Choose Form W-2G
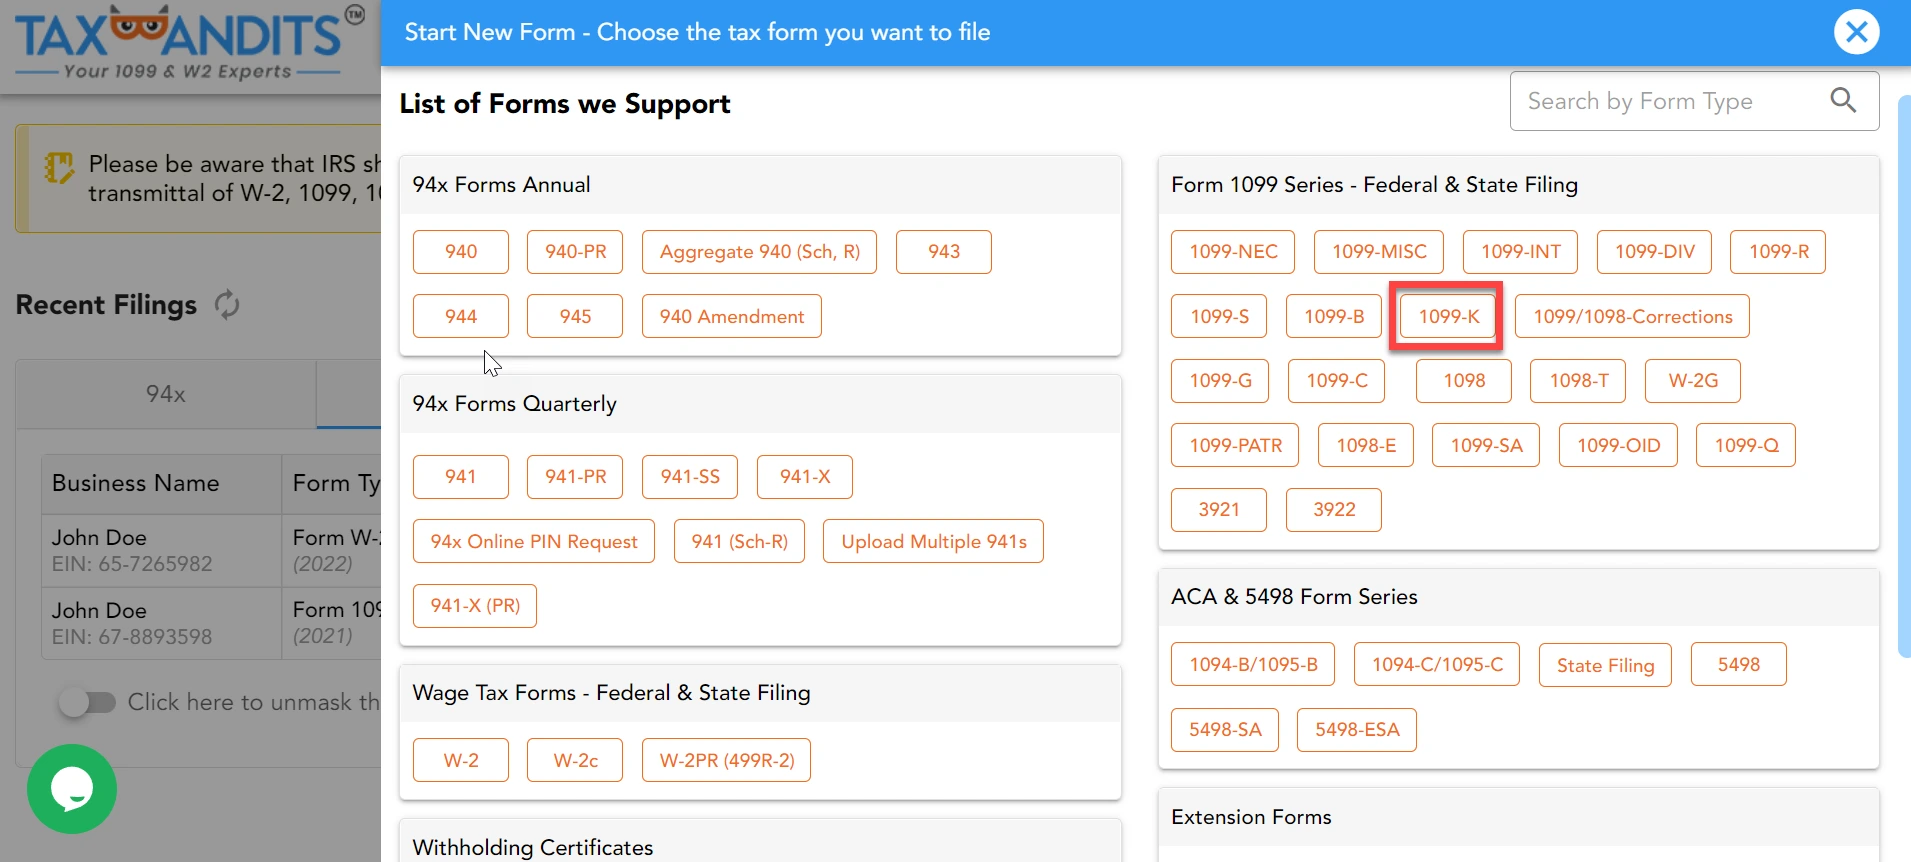Image resolution: width=1911 pixels, height=862 pixels. coord(1693,381)
